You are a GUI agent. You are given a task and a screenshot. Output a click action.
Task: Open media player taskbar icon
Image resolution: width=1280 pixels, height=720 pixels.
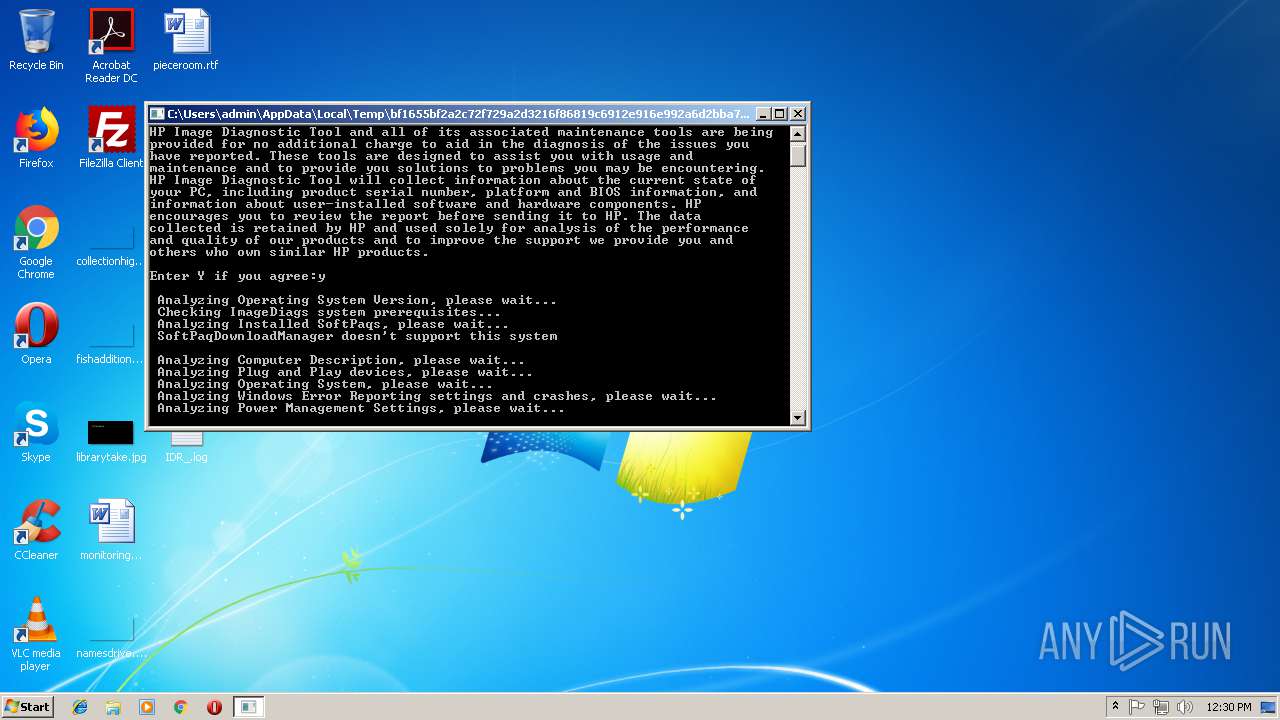pyautogui.click(x=147, y=707)
